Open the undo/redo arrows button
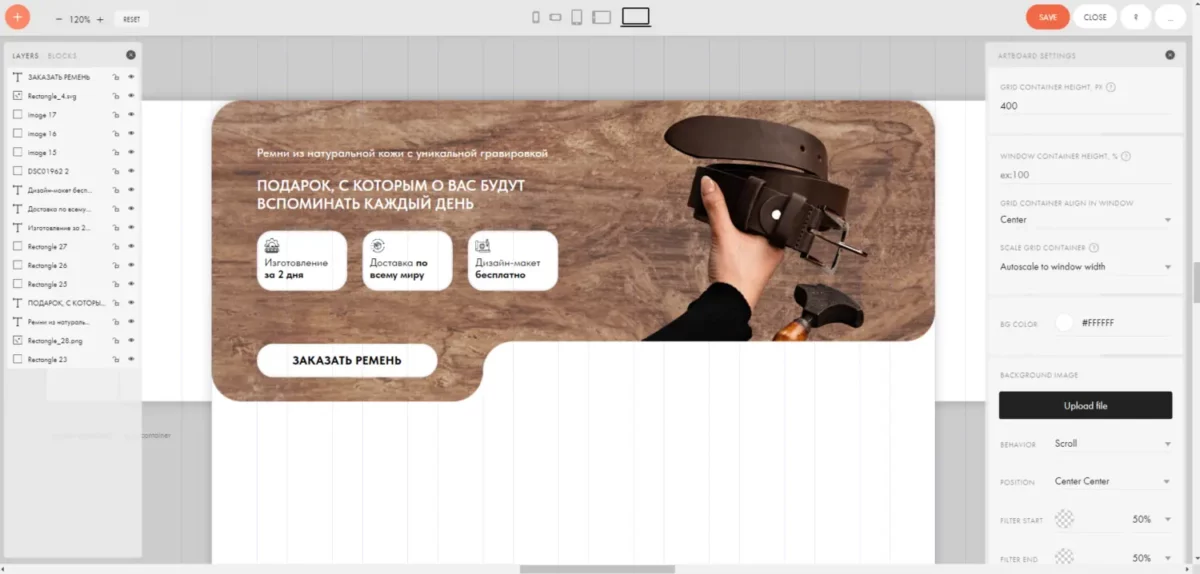 tap(1136, 17)
